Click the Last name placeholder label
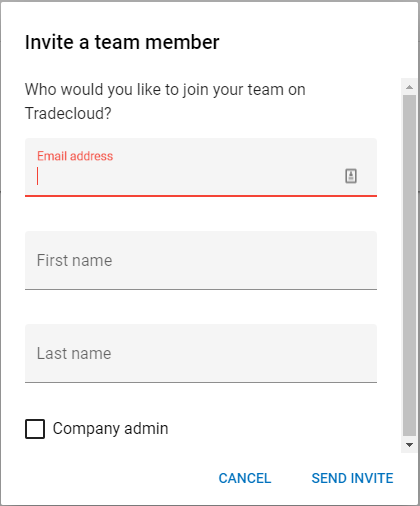 pos(74,353)
